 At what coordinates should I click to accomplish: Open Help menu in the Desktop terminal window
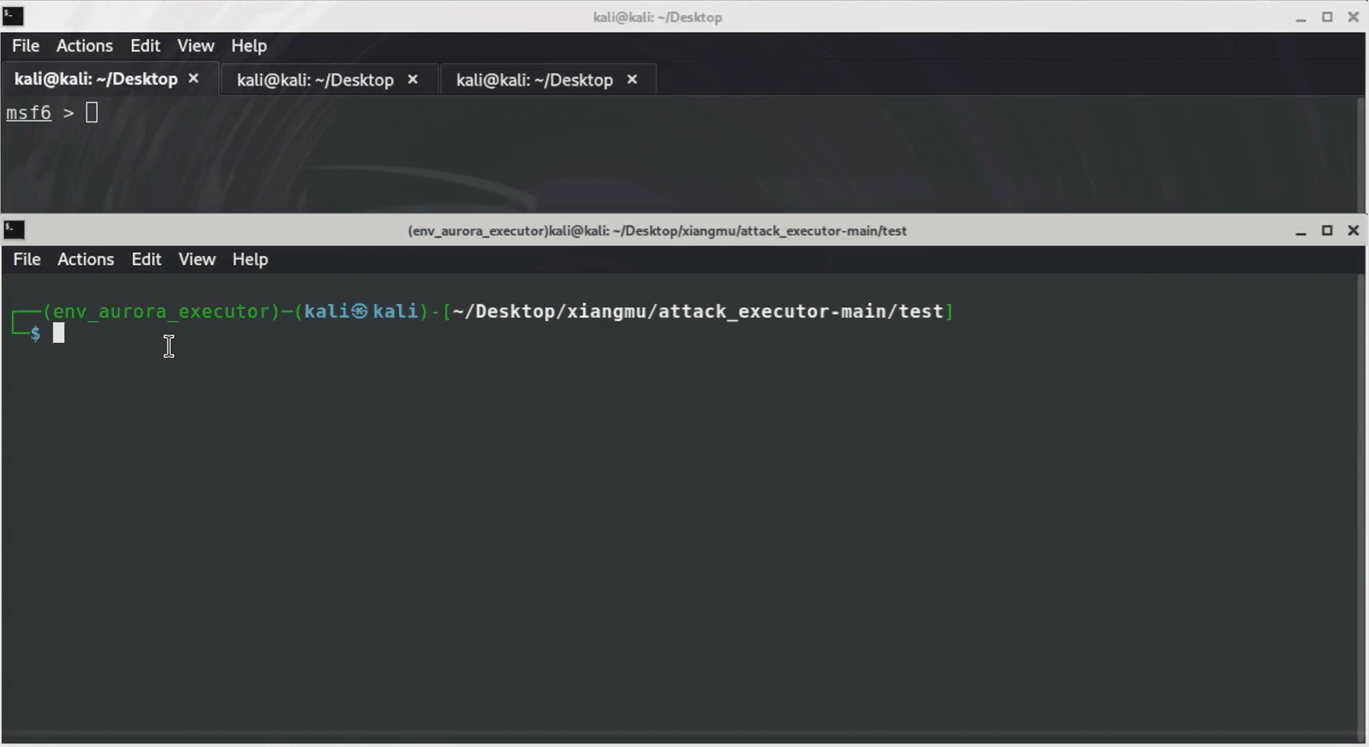(249, 46)
